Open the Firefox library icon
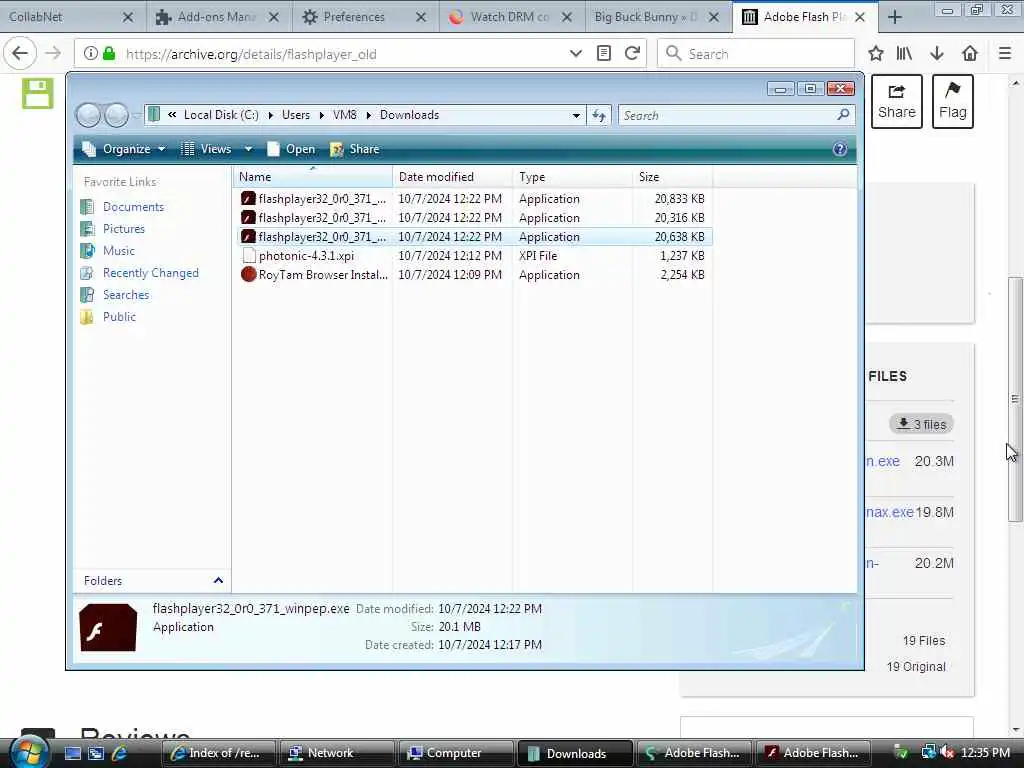 904,54
